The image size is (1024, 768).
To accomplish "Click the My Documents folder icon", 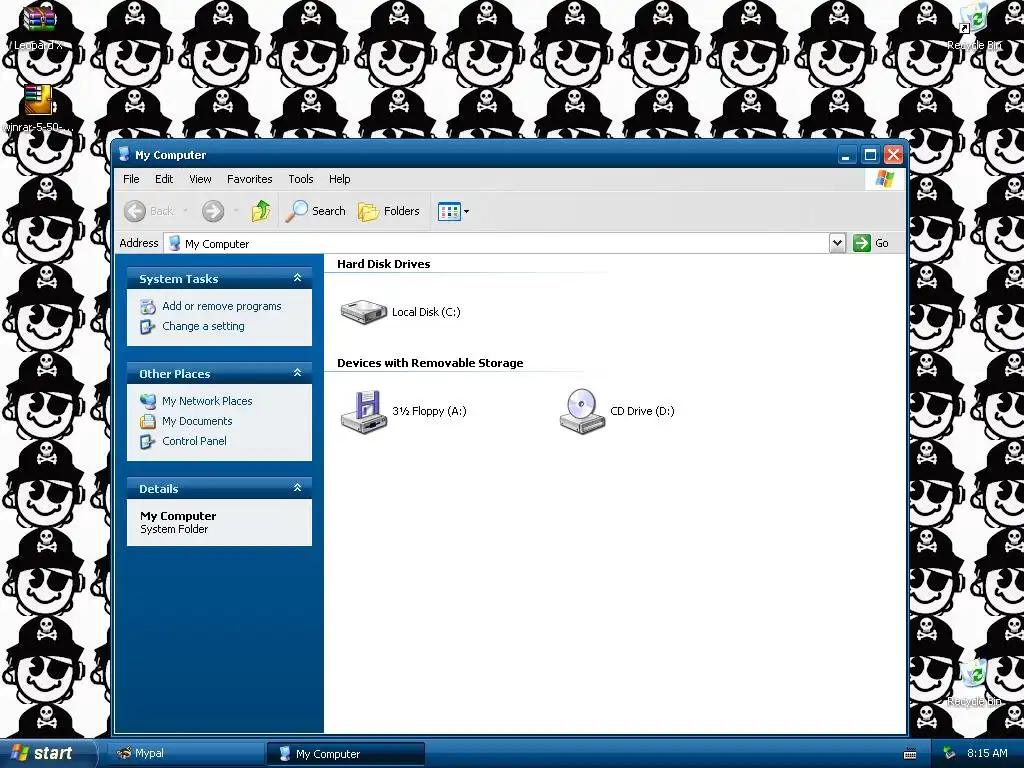I will click(x=148, y=421).
